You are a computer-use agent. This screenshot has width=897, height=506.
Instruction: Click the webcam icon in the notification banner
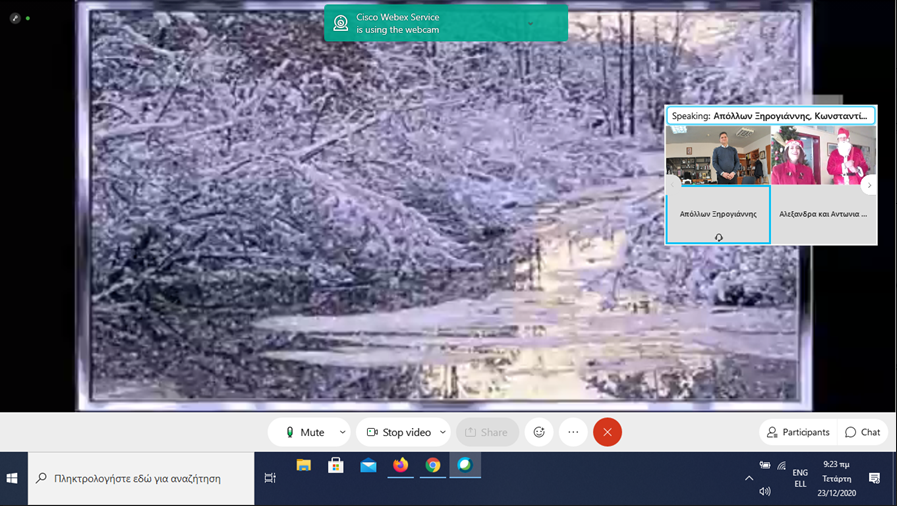click(341, 23)
